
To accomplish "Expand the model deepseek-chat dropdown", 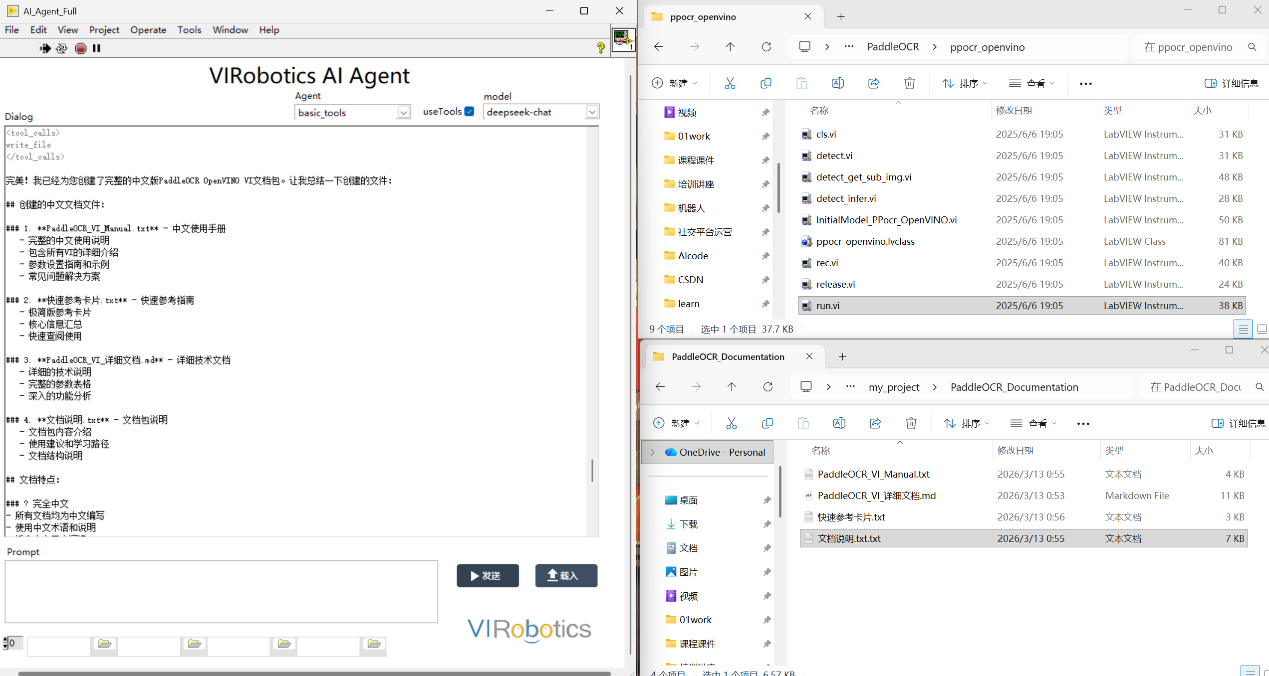I will coord(592,112).
